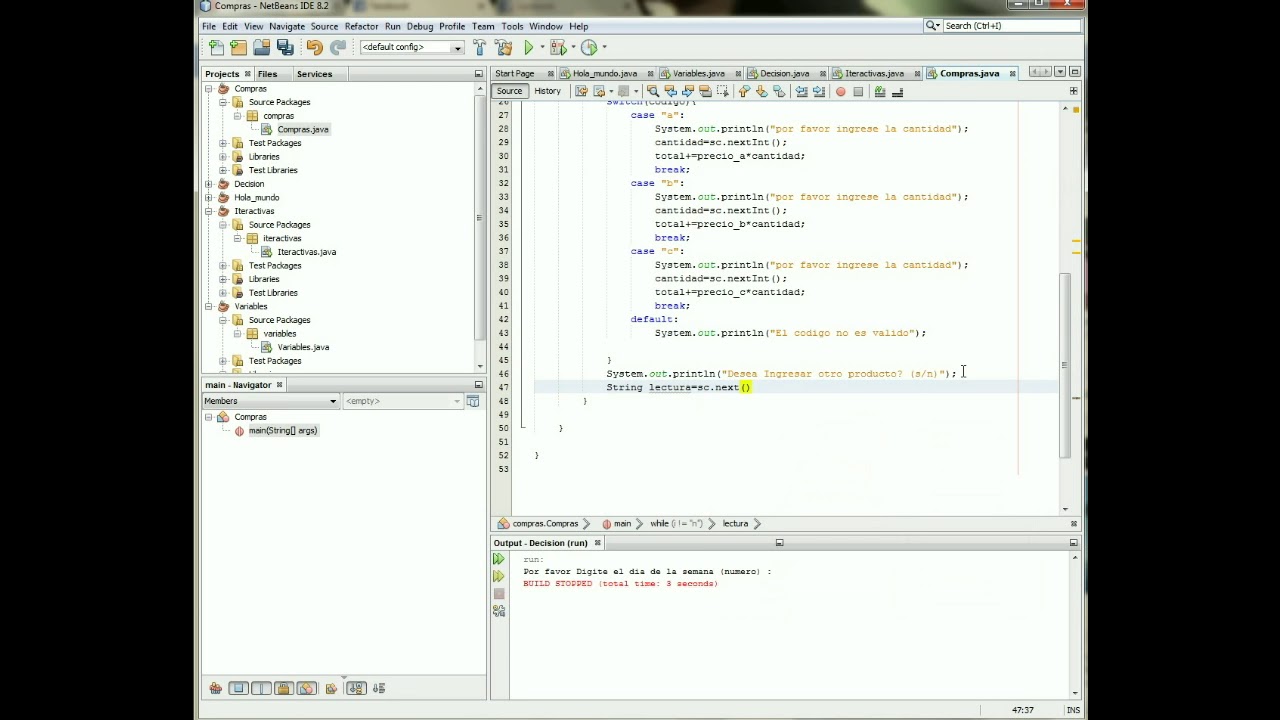The image size is (1280, 720).
Task: Run the project with green play icon
Action: point(529,47)
